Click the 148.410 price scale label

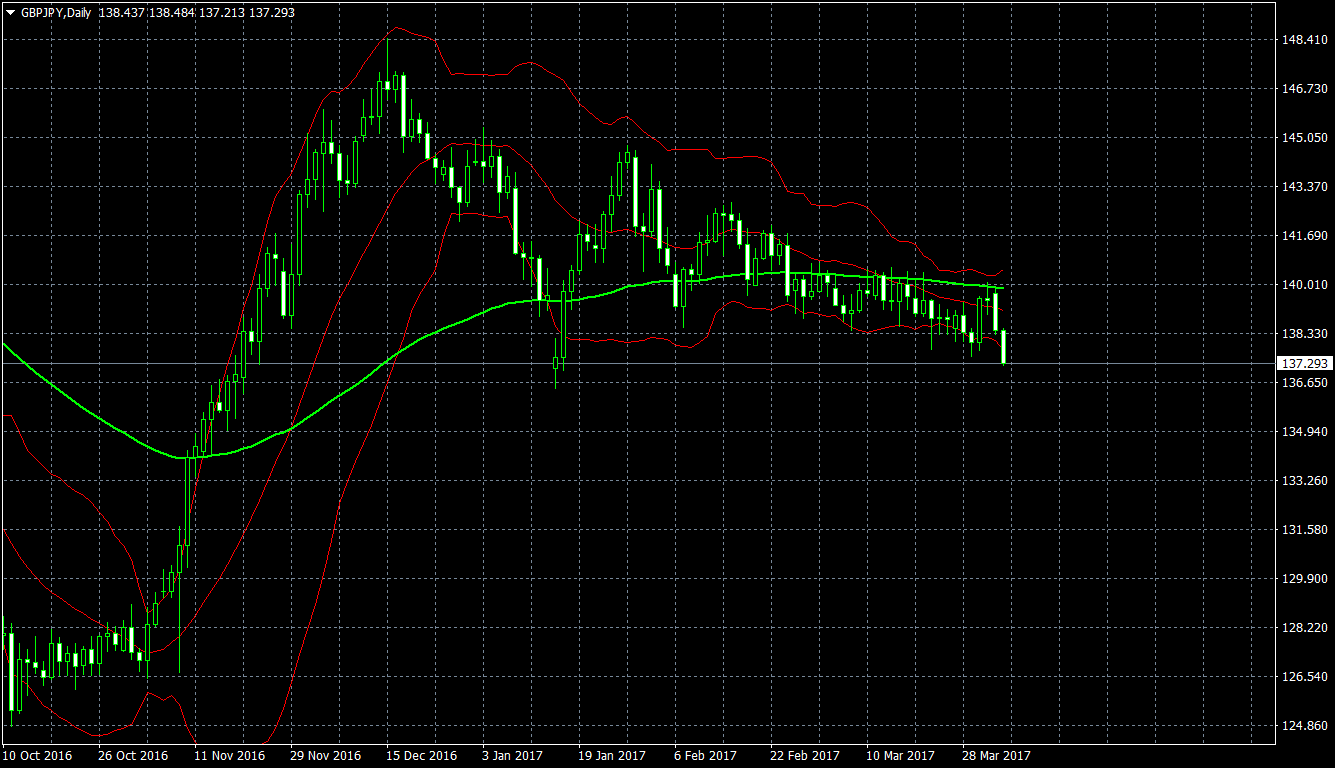pyautogui.click(x=1304, y=40)
